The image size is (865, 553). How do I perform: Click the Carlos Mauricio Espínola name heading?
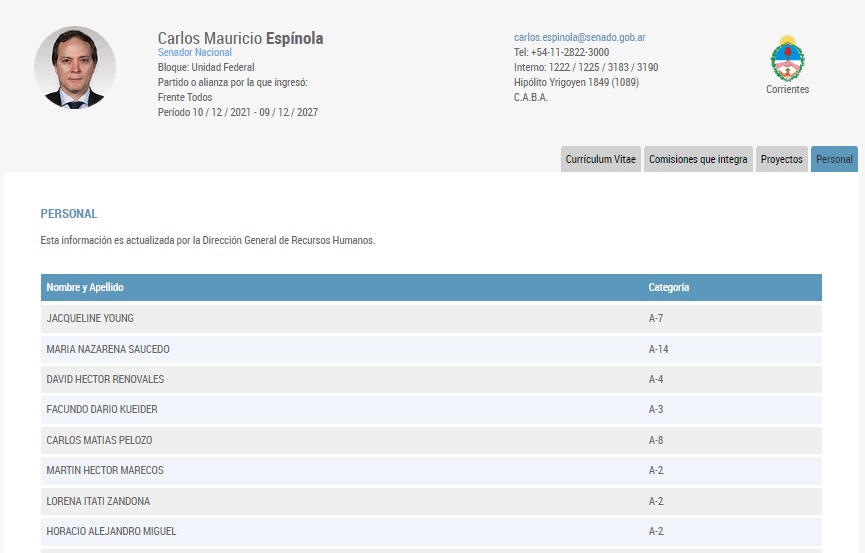tap(240, 38)
